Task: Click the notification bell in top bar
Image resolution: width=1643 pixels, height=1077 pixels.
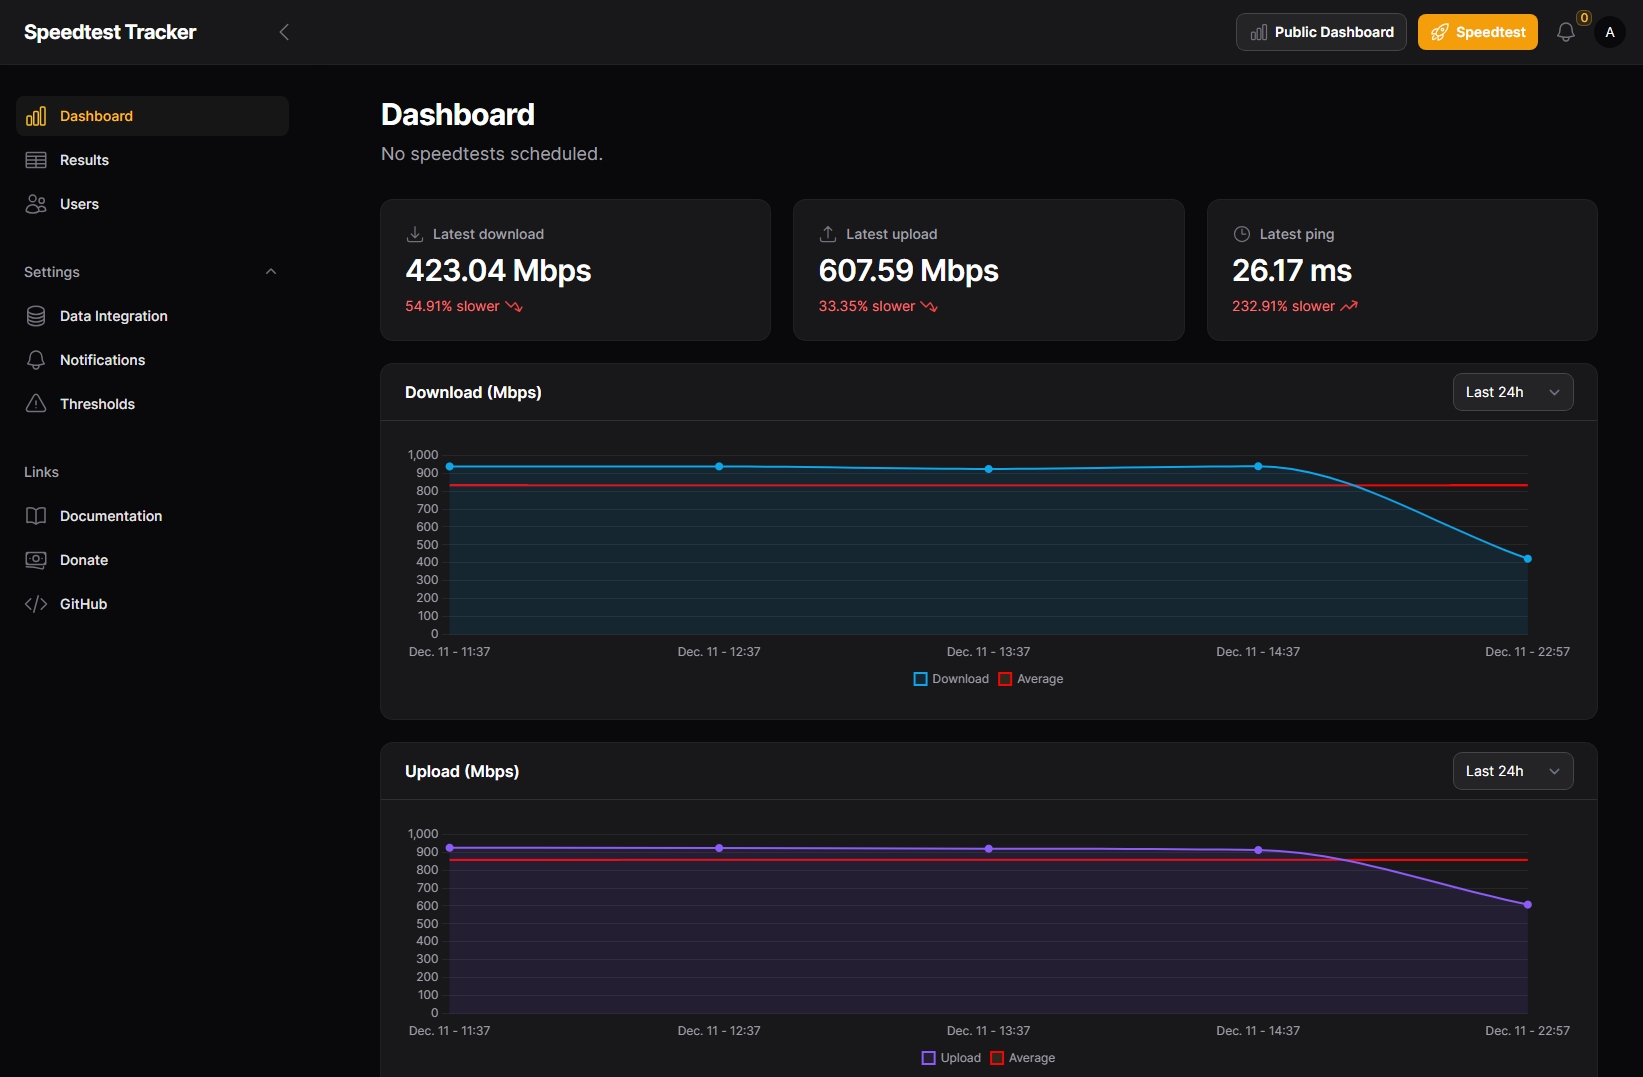Action: [x=1566, y=32]
